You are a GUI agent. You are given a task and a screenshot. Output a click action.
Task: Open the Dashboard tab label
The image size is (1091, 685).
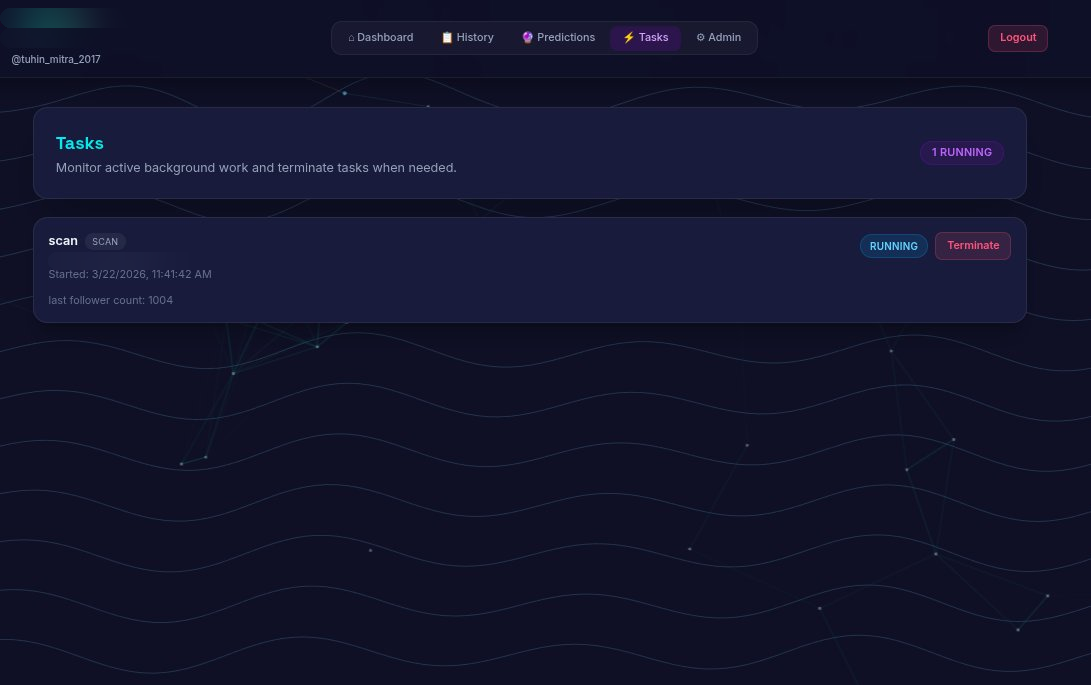pos(385,38)
